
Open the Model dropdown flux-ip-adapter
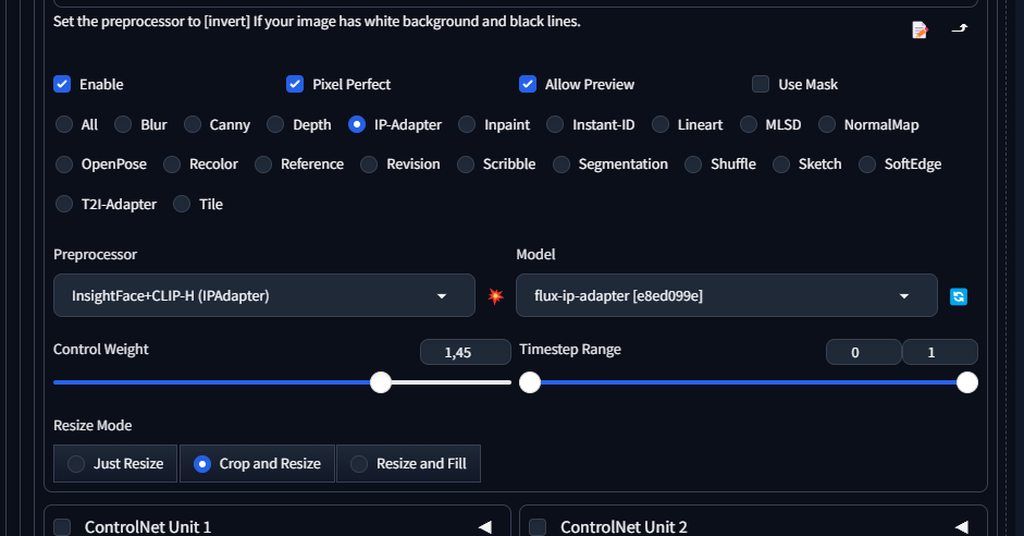726,296
